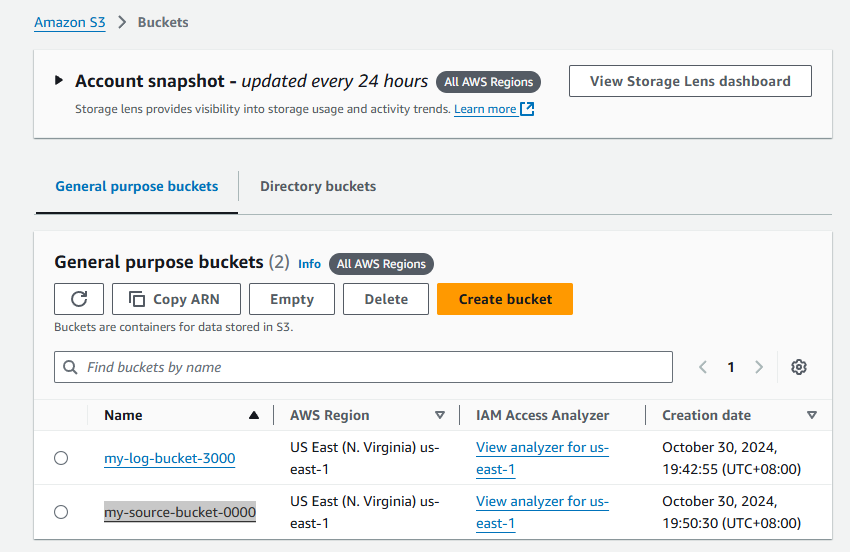Screen dimensions: 850x552
Task: Click the previous page arrow in pagination
Action: pos(703,367)
